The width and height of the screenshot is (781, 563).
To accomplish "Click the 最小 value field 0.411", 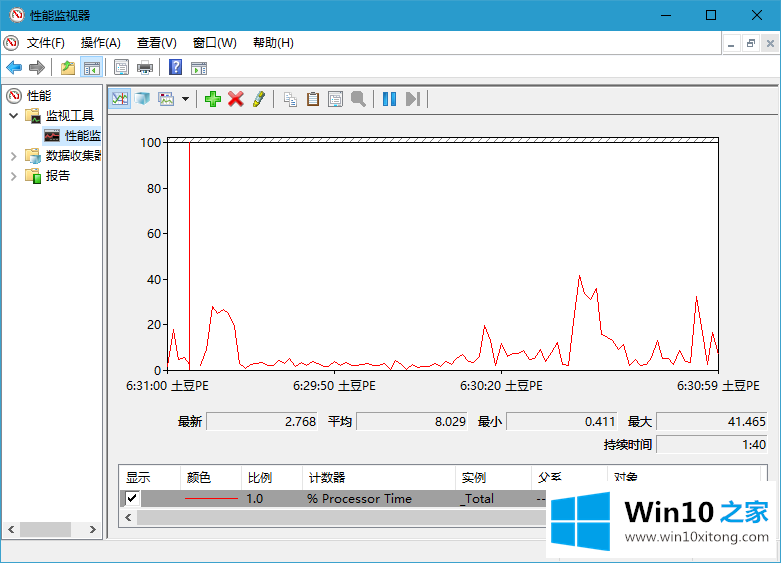I will pos(562,422).
